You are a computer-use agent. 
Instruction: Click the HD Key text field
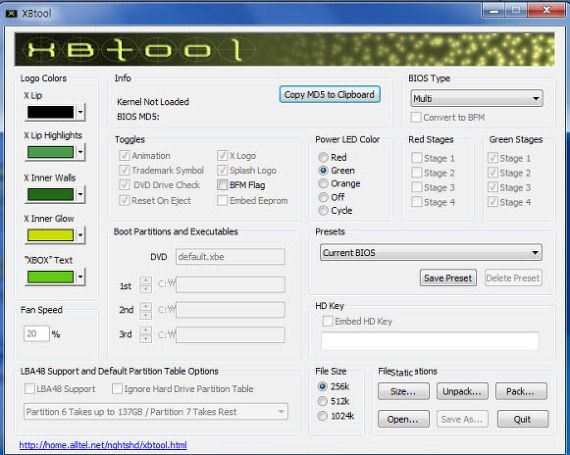[430, 341]
